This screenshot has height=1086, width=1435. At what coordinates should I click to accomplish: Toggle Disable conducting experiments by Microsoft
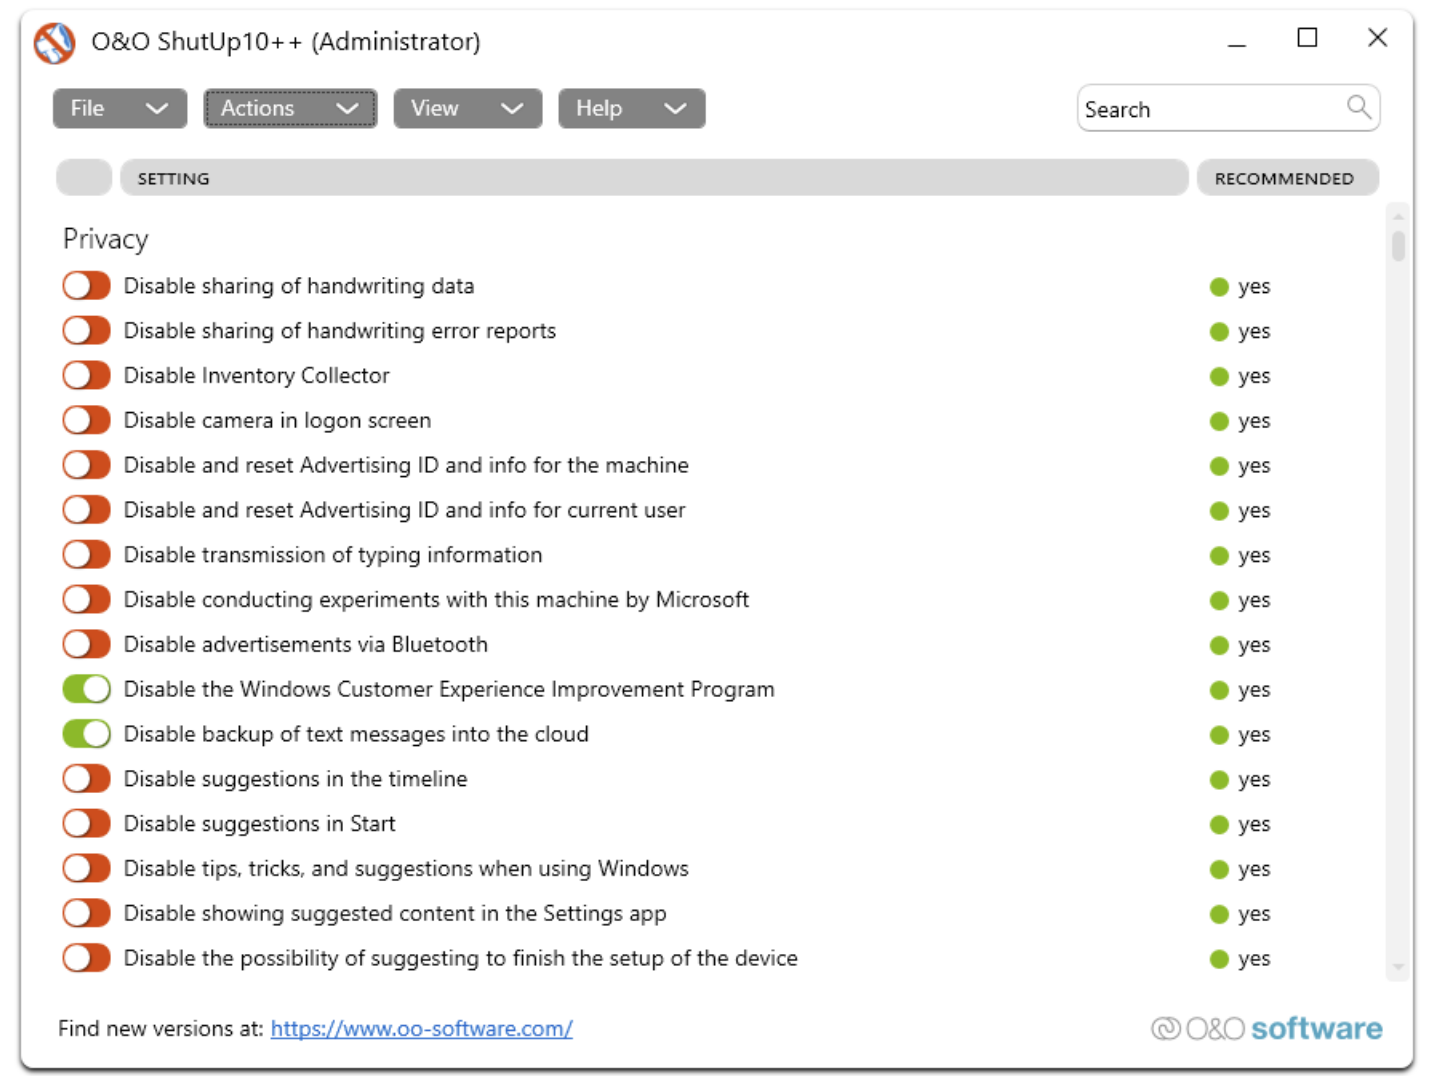(x=86, y=600)
